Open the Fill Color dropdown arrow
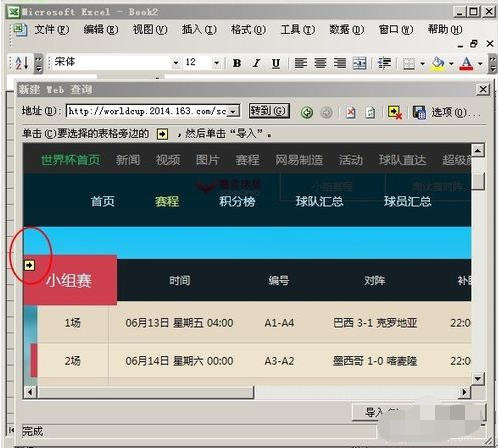The image size is (498, 448). (451, 63)
